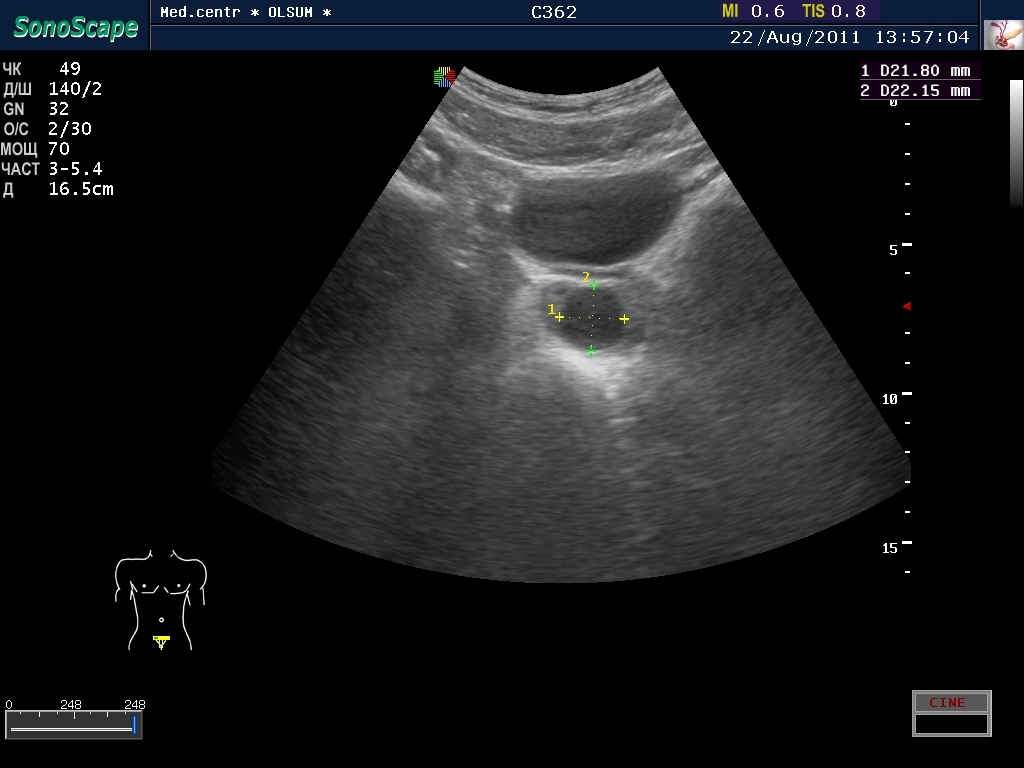Select top green caliper of measurement 2
The width and height of the screenshot is (1024, 768).
pyautogui.click(x=593, y=286)
